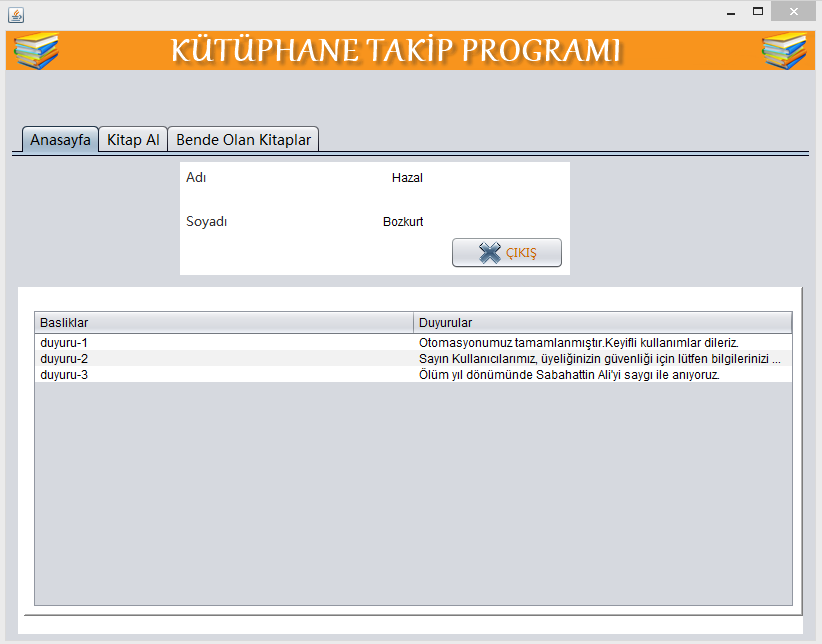
Task: Click the 'Sayın Kullanıcılarımız' security announcement cell
Action: coord(599,359)
